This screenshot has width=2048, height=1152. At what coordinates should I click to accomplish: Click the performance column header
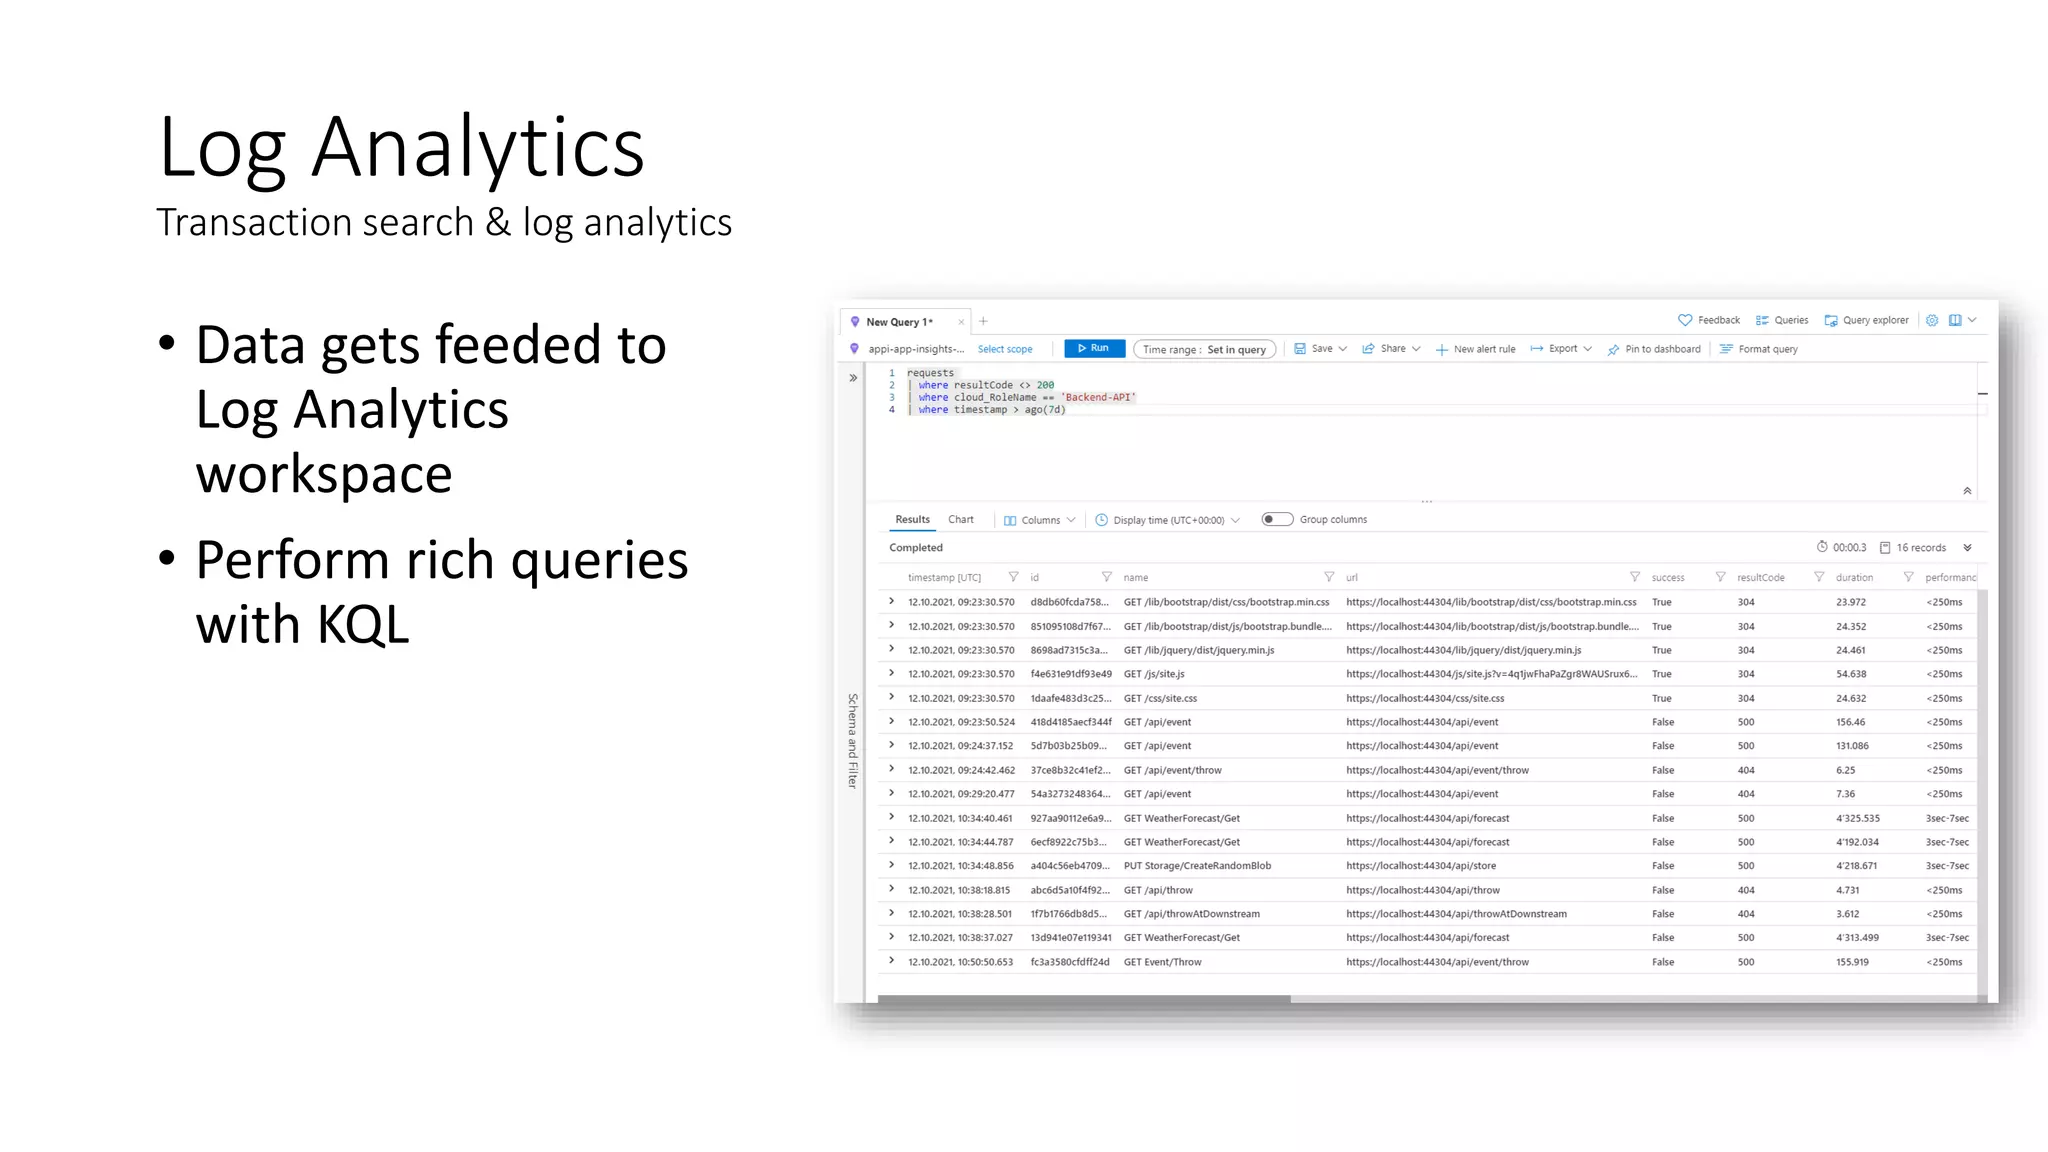pos(1950,577)
